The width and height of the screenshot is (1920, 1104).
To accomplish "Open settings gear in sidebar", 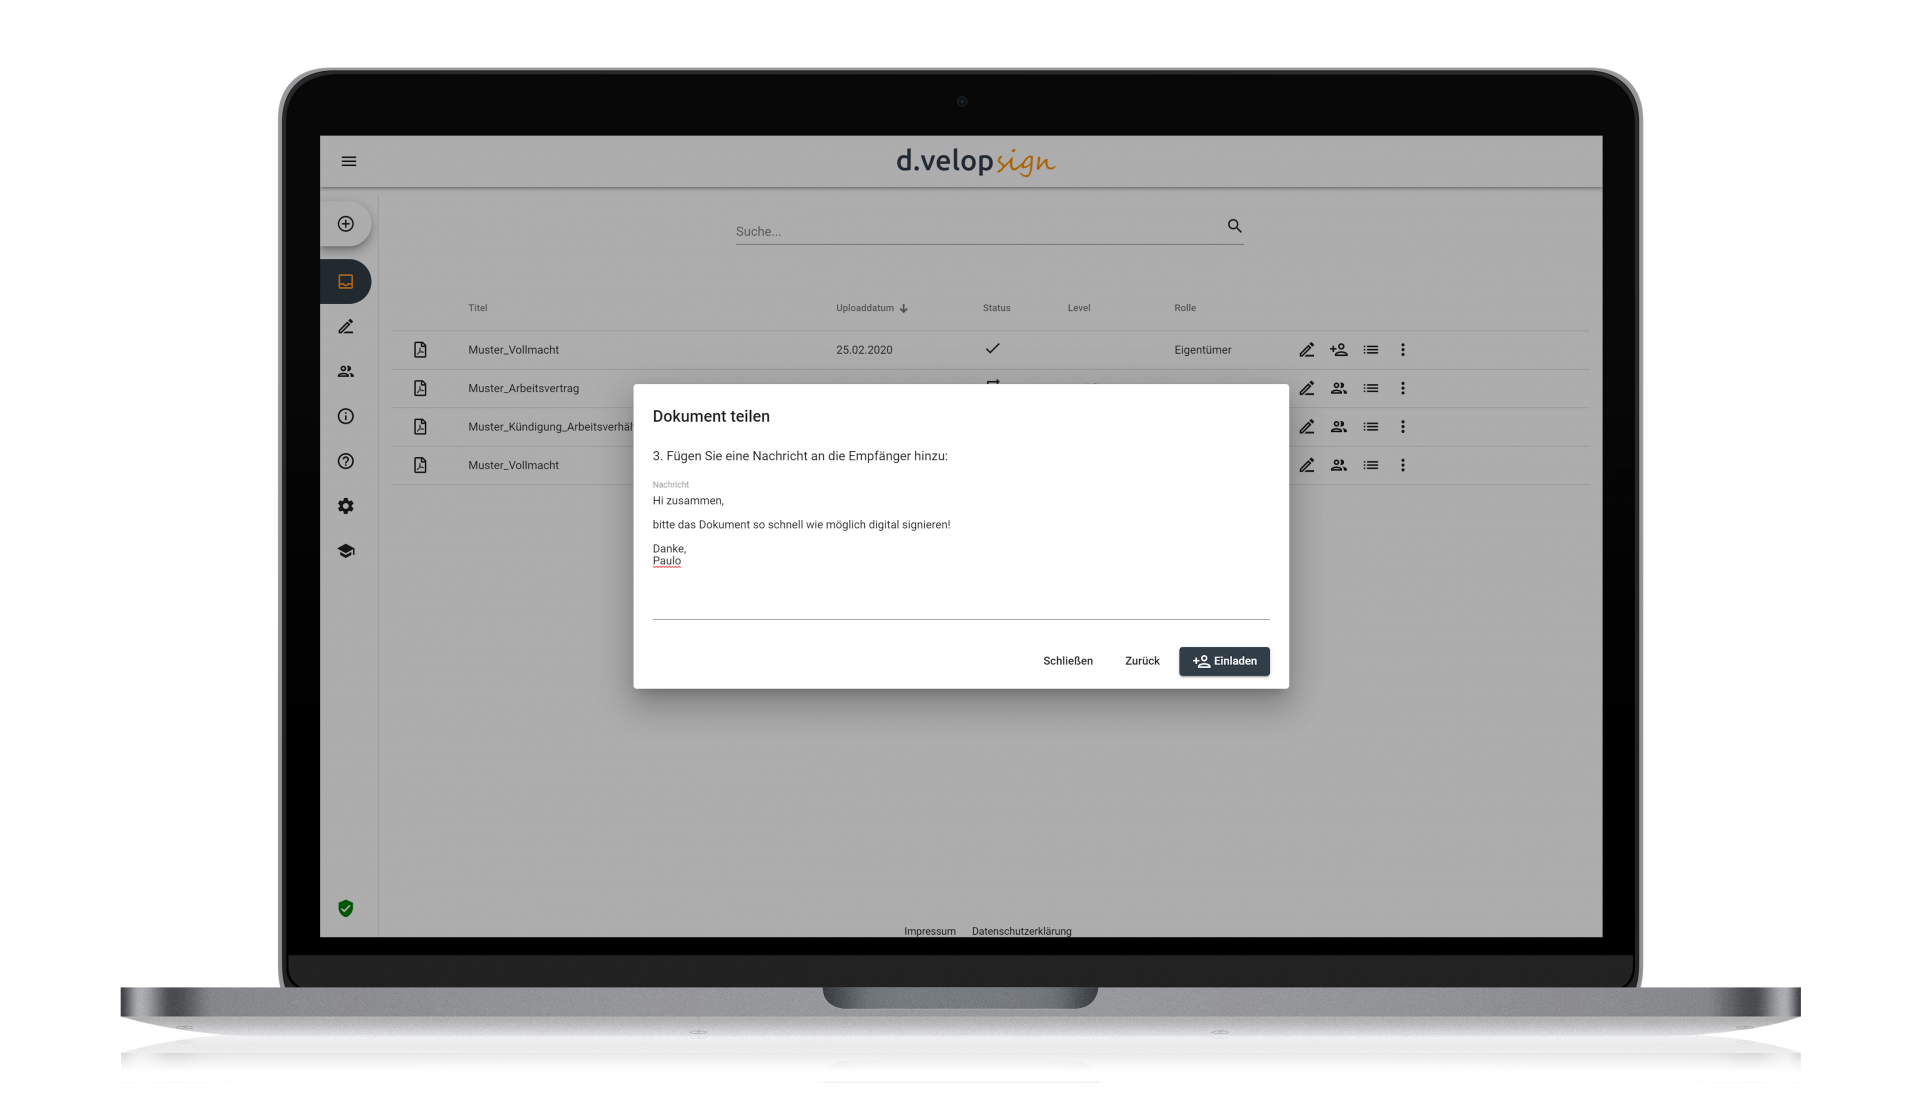I will (346, 506).
